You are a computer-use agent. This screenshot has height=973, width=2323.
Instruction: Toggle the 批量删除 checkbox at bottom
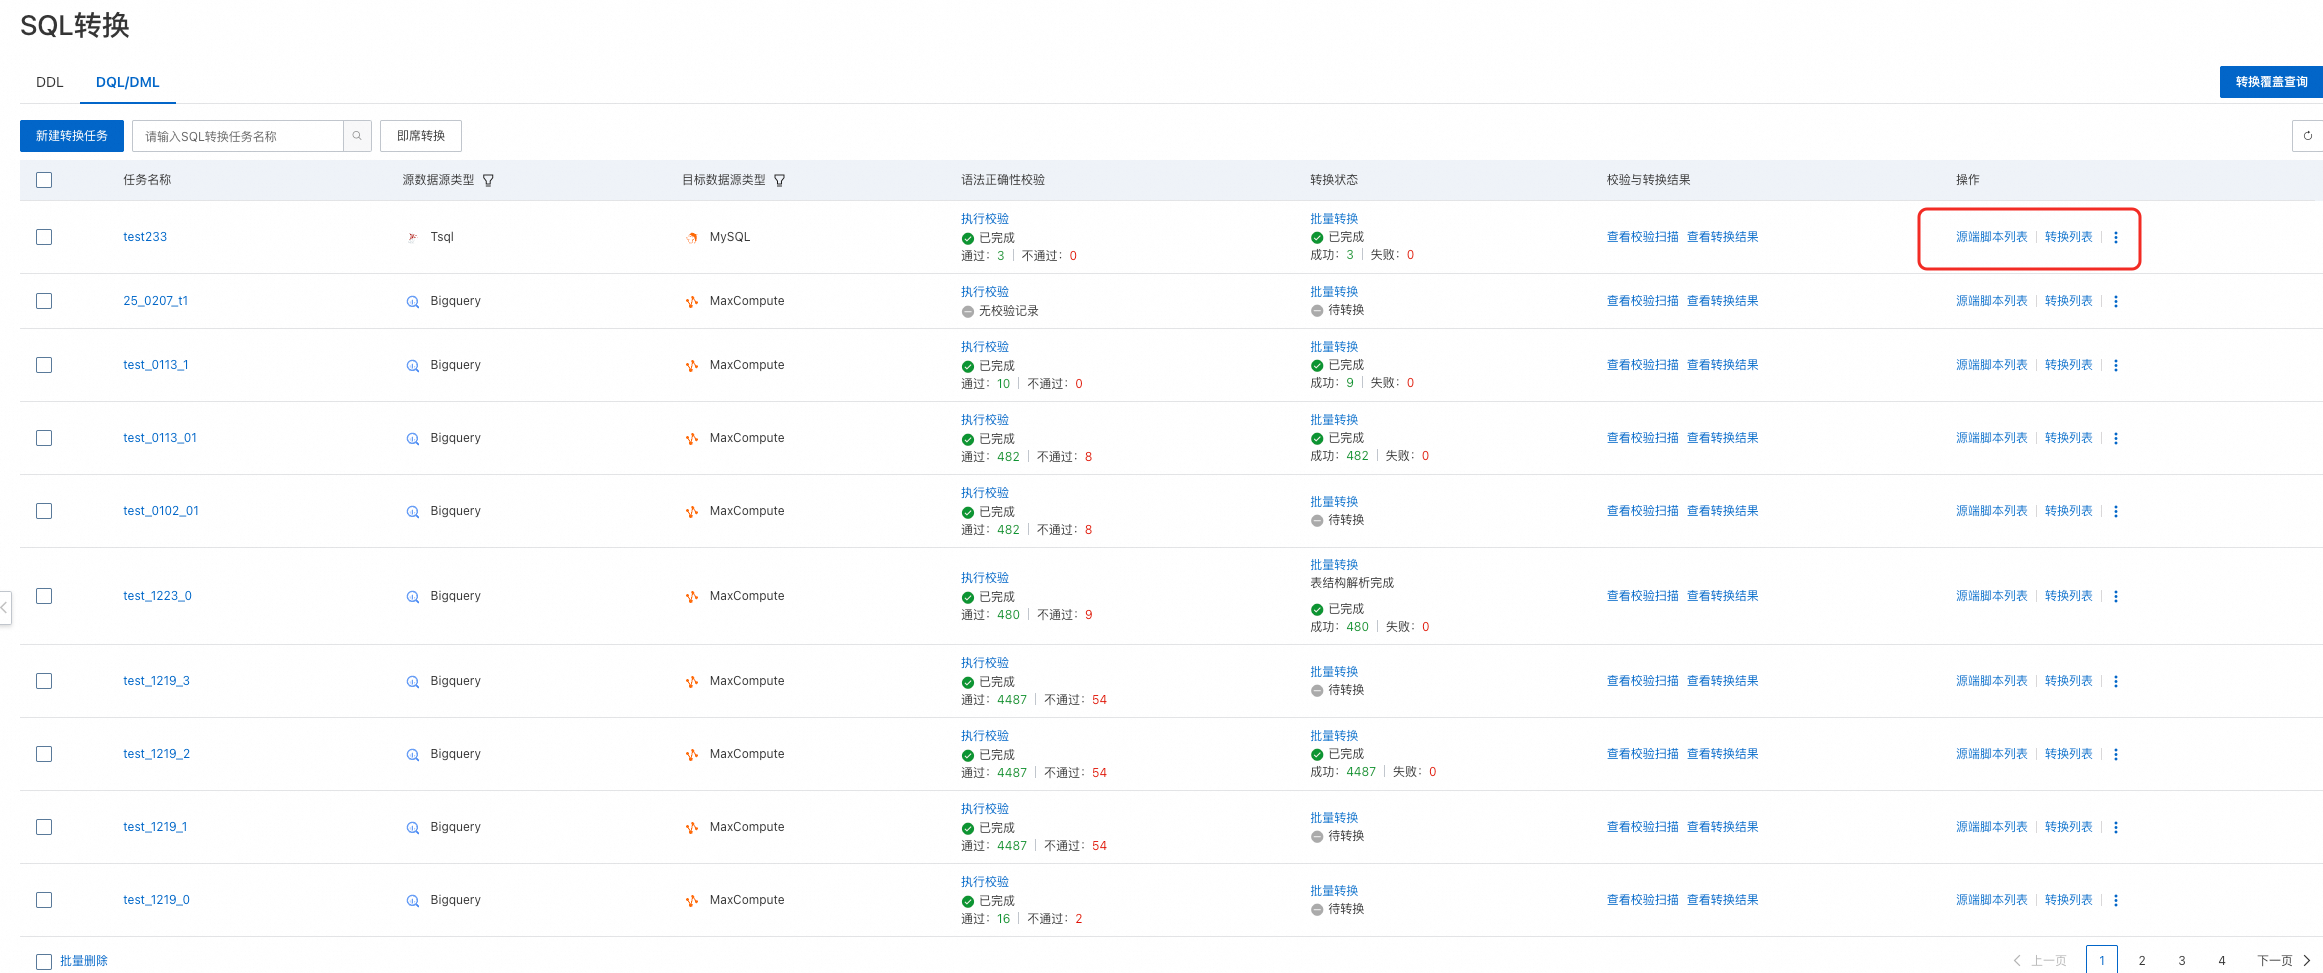coord(44,961)
